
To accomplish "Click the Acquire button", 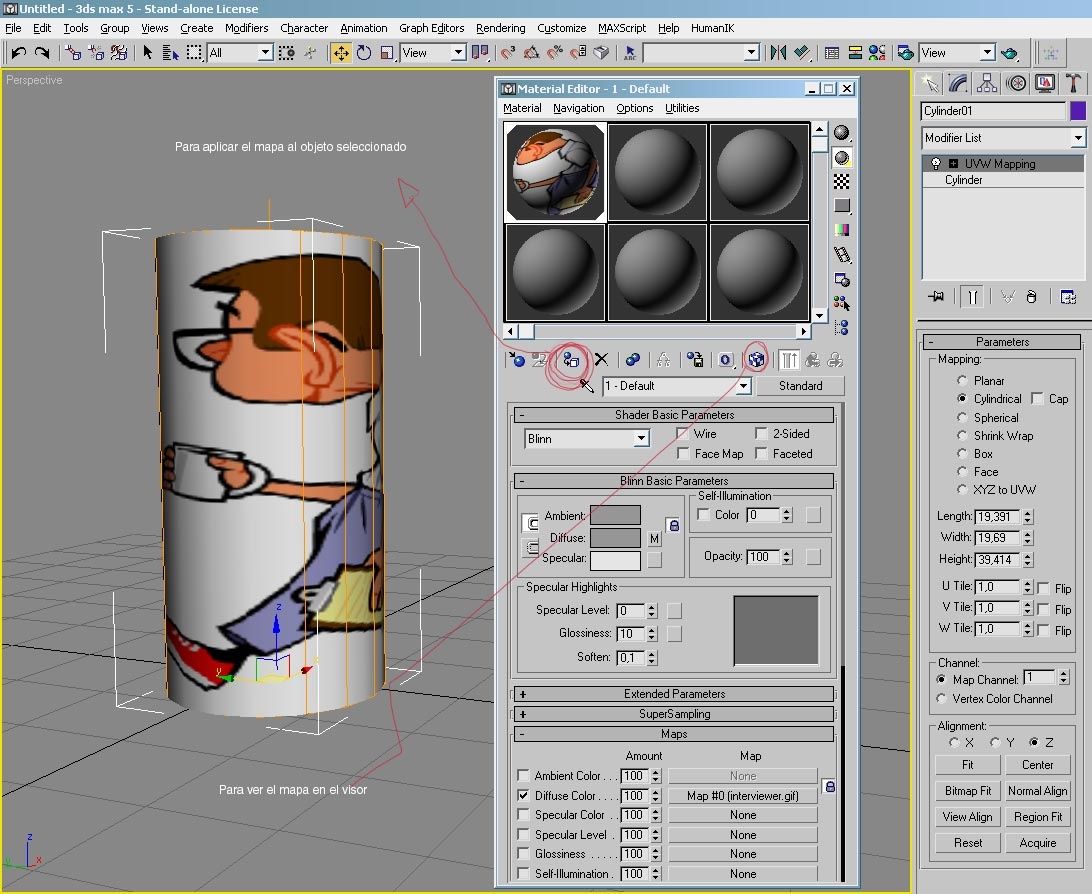I will 1038,842.
